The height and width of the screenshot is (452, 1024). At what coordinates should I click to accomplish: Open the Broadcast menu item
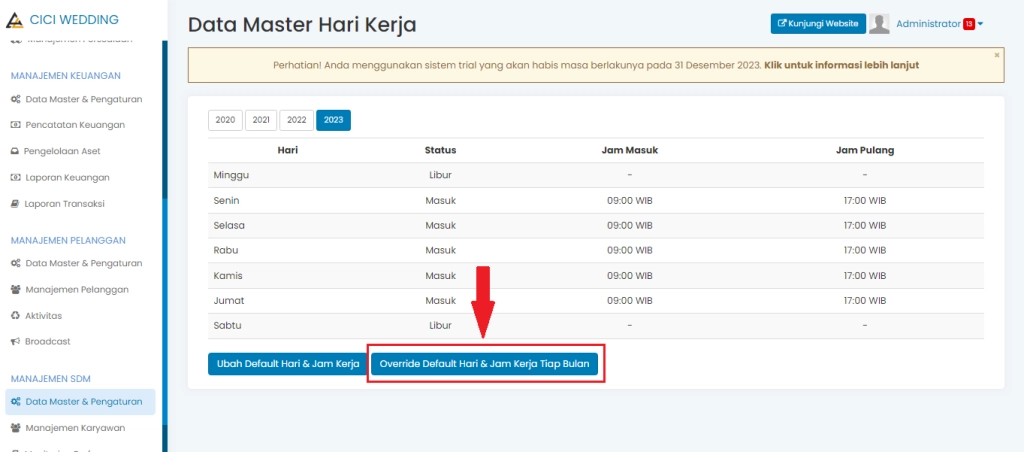pyautogui.click(x=48, y=342)
